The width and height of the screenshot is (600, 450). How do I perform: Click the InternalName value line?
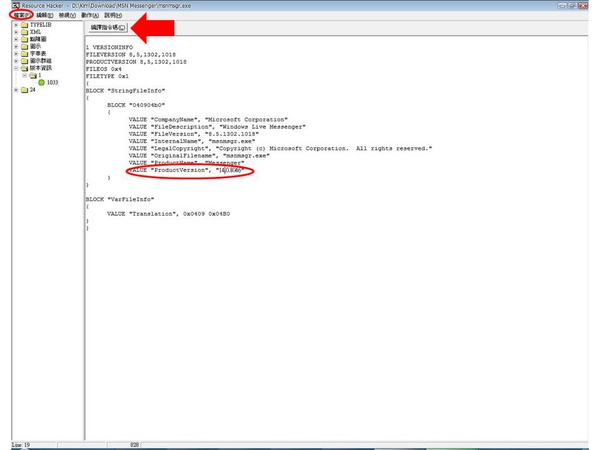pyautogui.click(x=192, y=141)
